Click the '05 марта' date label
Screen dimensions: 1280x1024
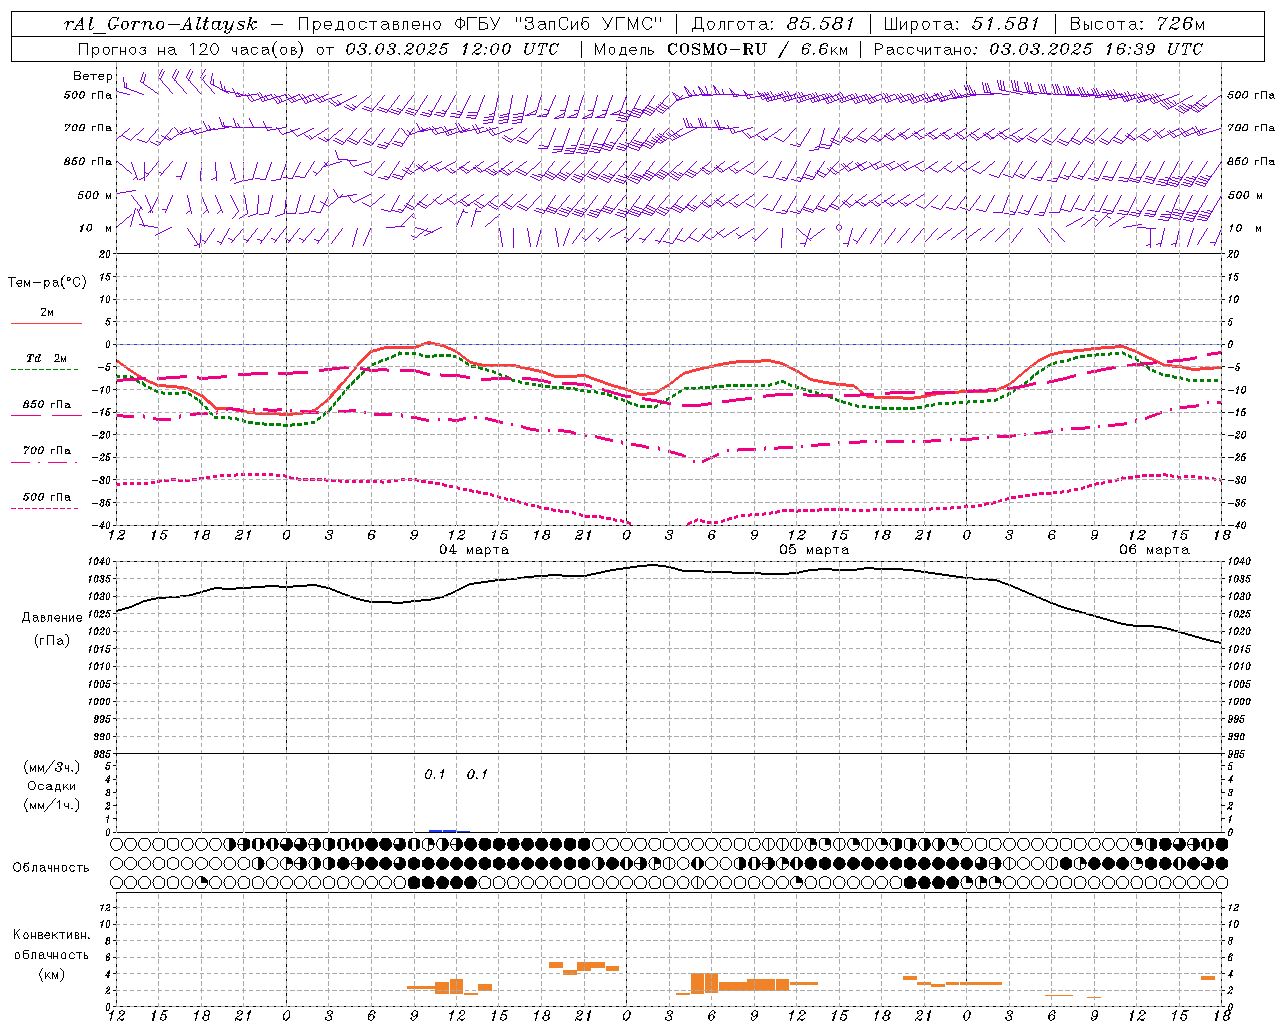pos(814,549)
